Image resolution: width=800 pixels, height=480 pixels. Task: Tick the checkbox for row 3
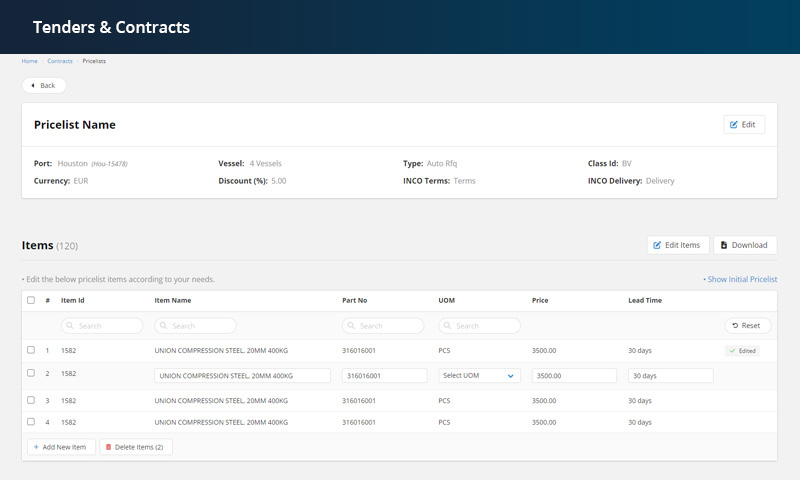point(31,400)
